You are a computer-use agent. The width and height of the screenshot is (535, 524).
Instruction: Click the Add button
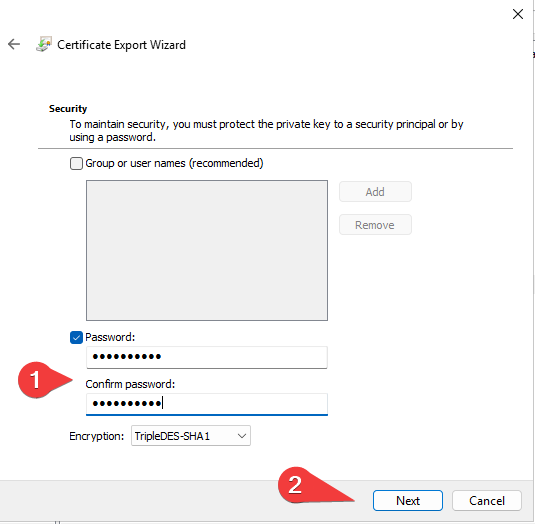tap(375, 192)
